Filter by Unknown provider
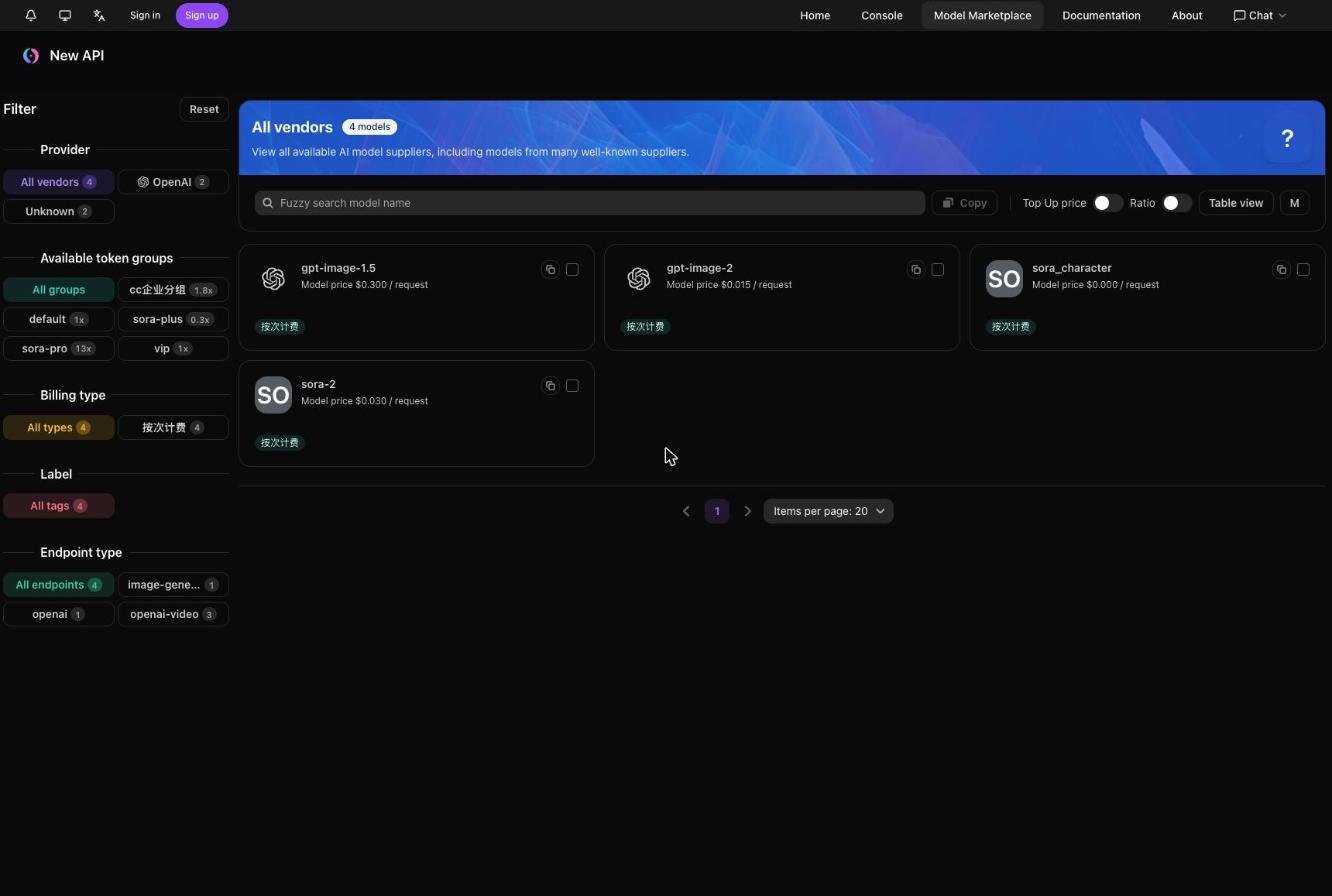Image resolution: width=1332 pixels, height=896 pixels. (58, 211)
